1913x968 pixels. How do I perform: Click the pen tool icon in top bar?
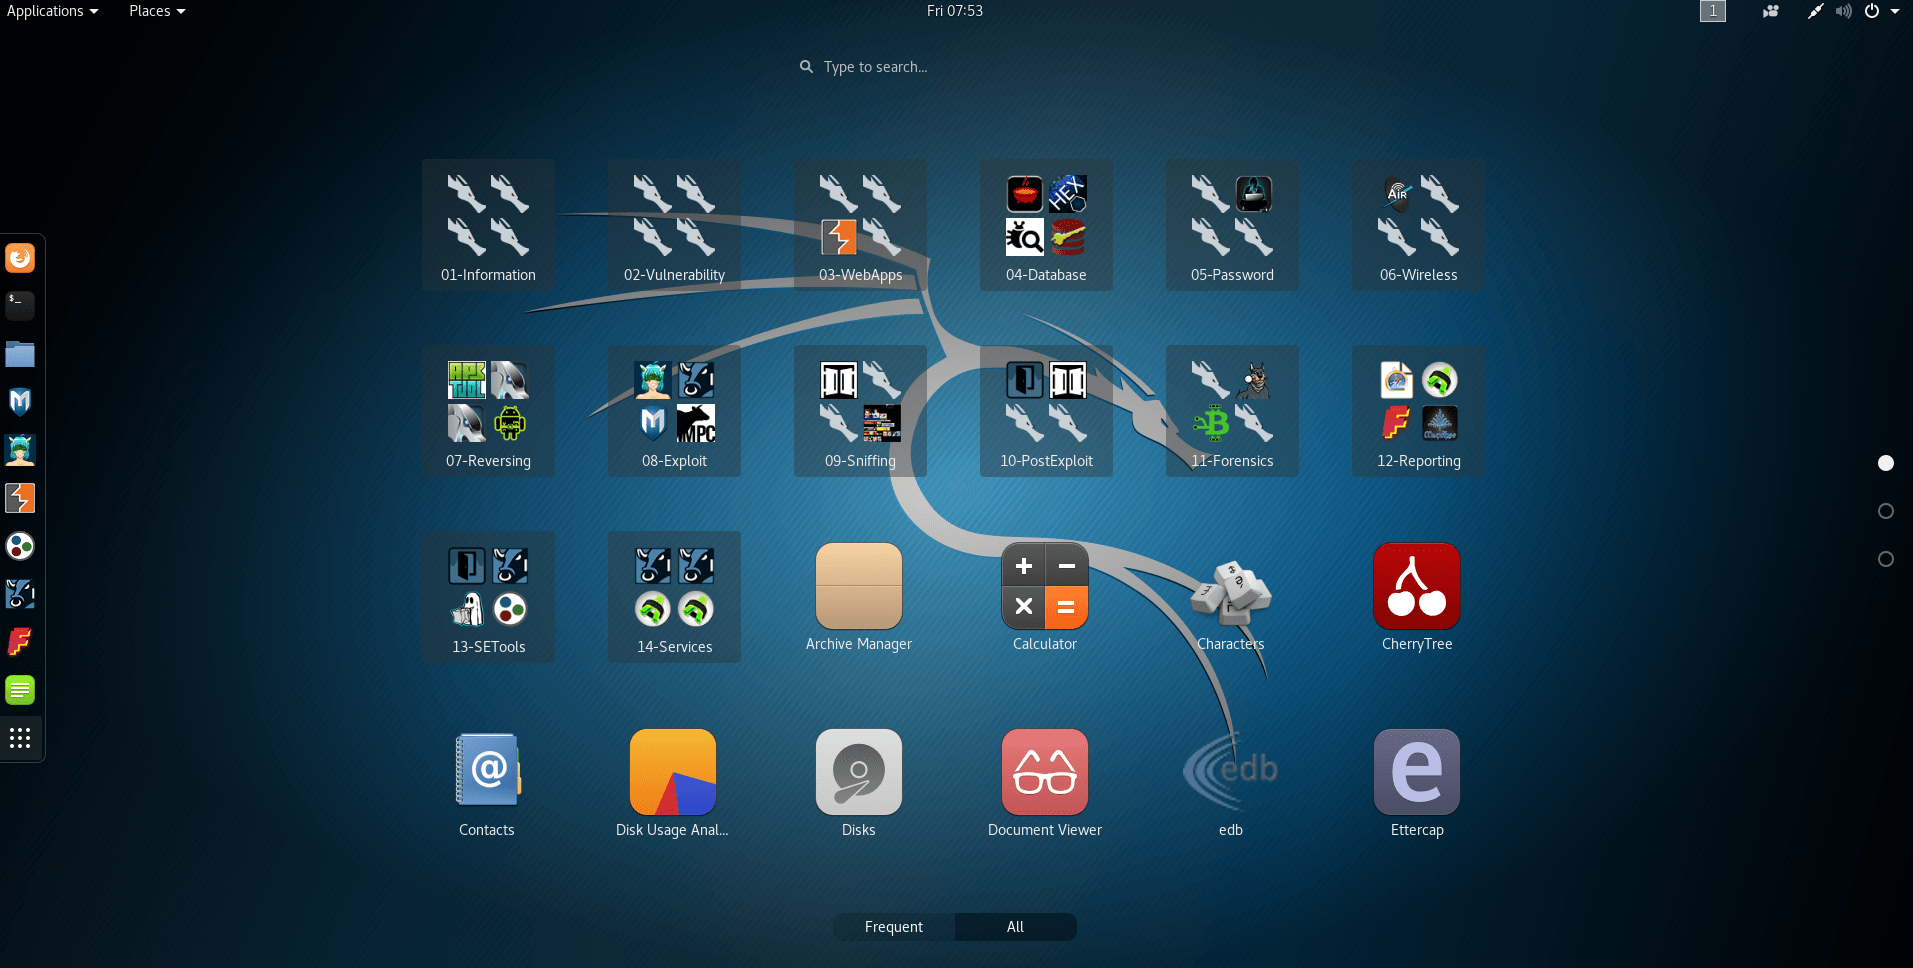click(x=1815, y=11)
